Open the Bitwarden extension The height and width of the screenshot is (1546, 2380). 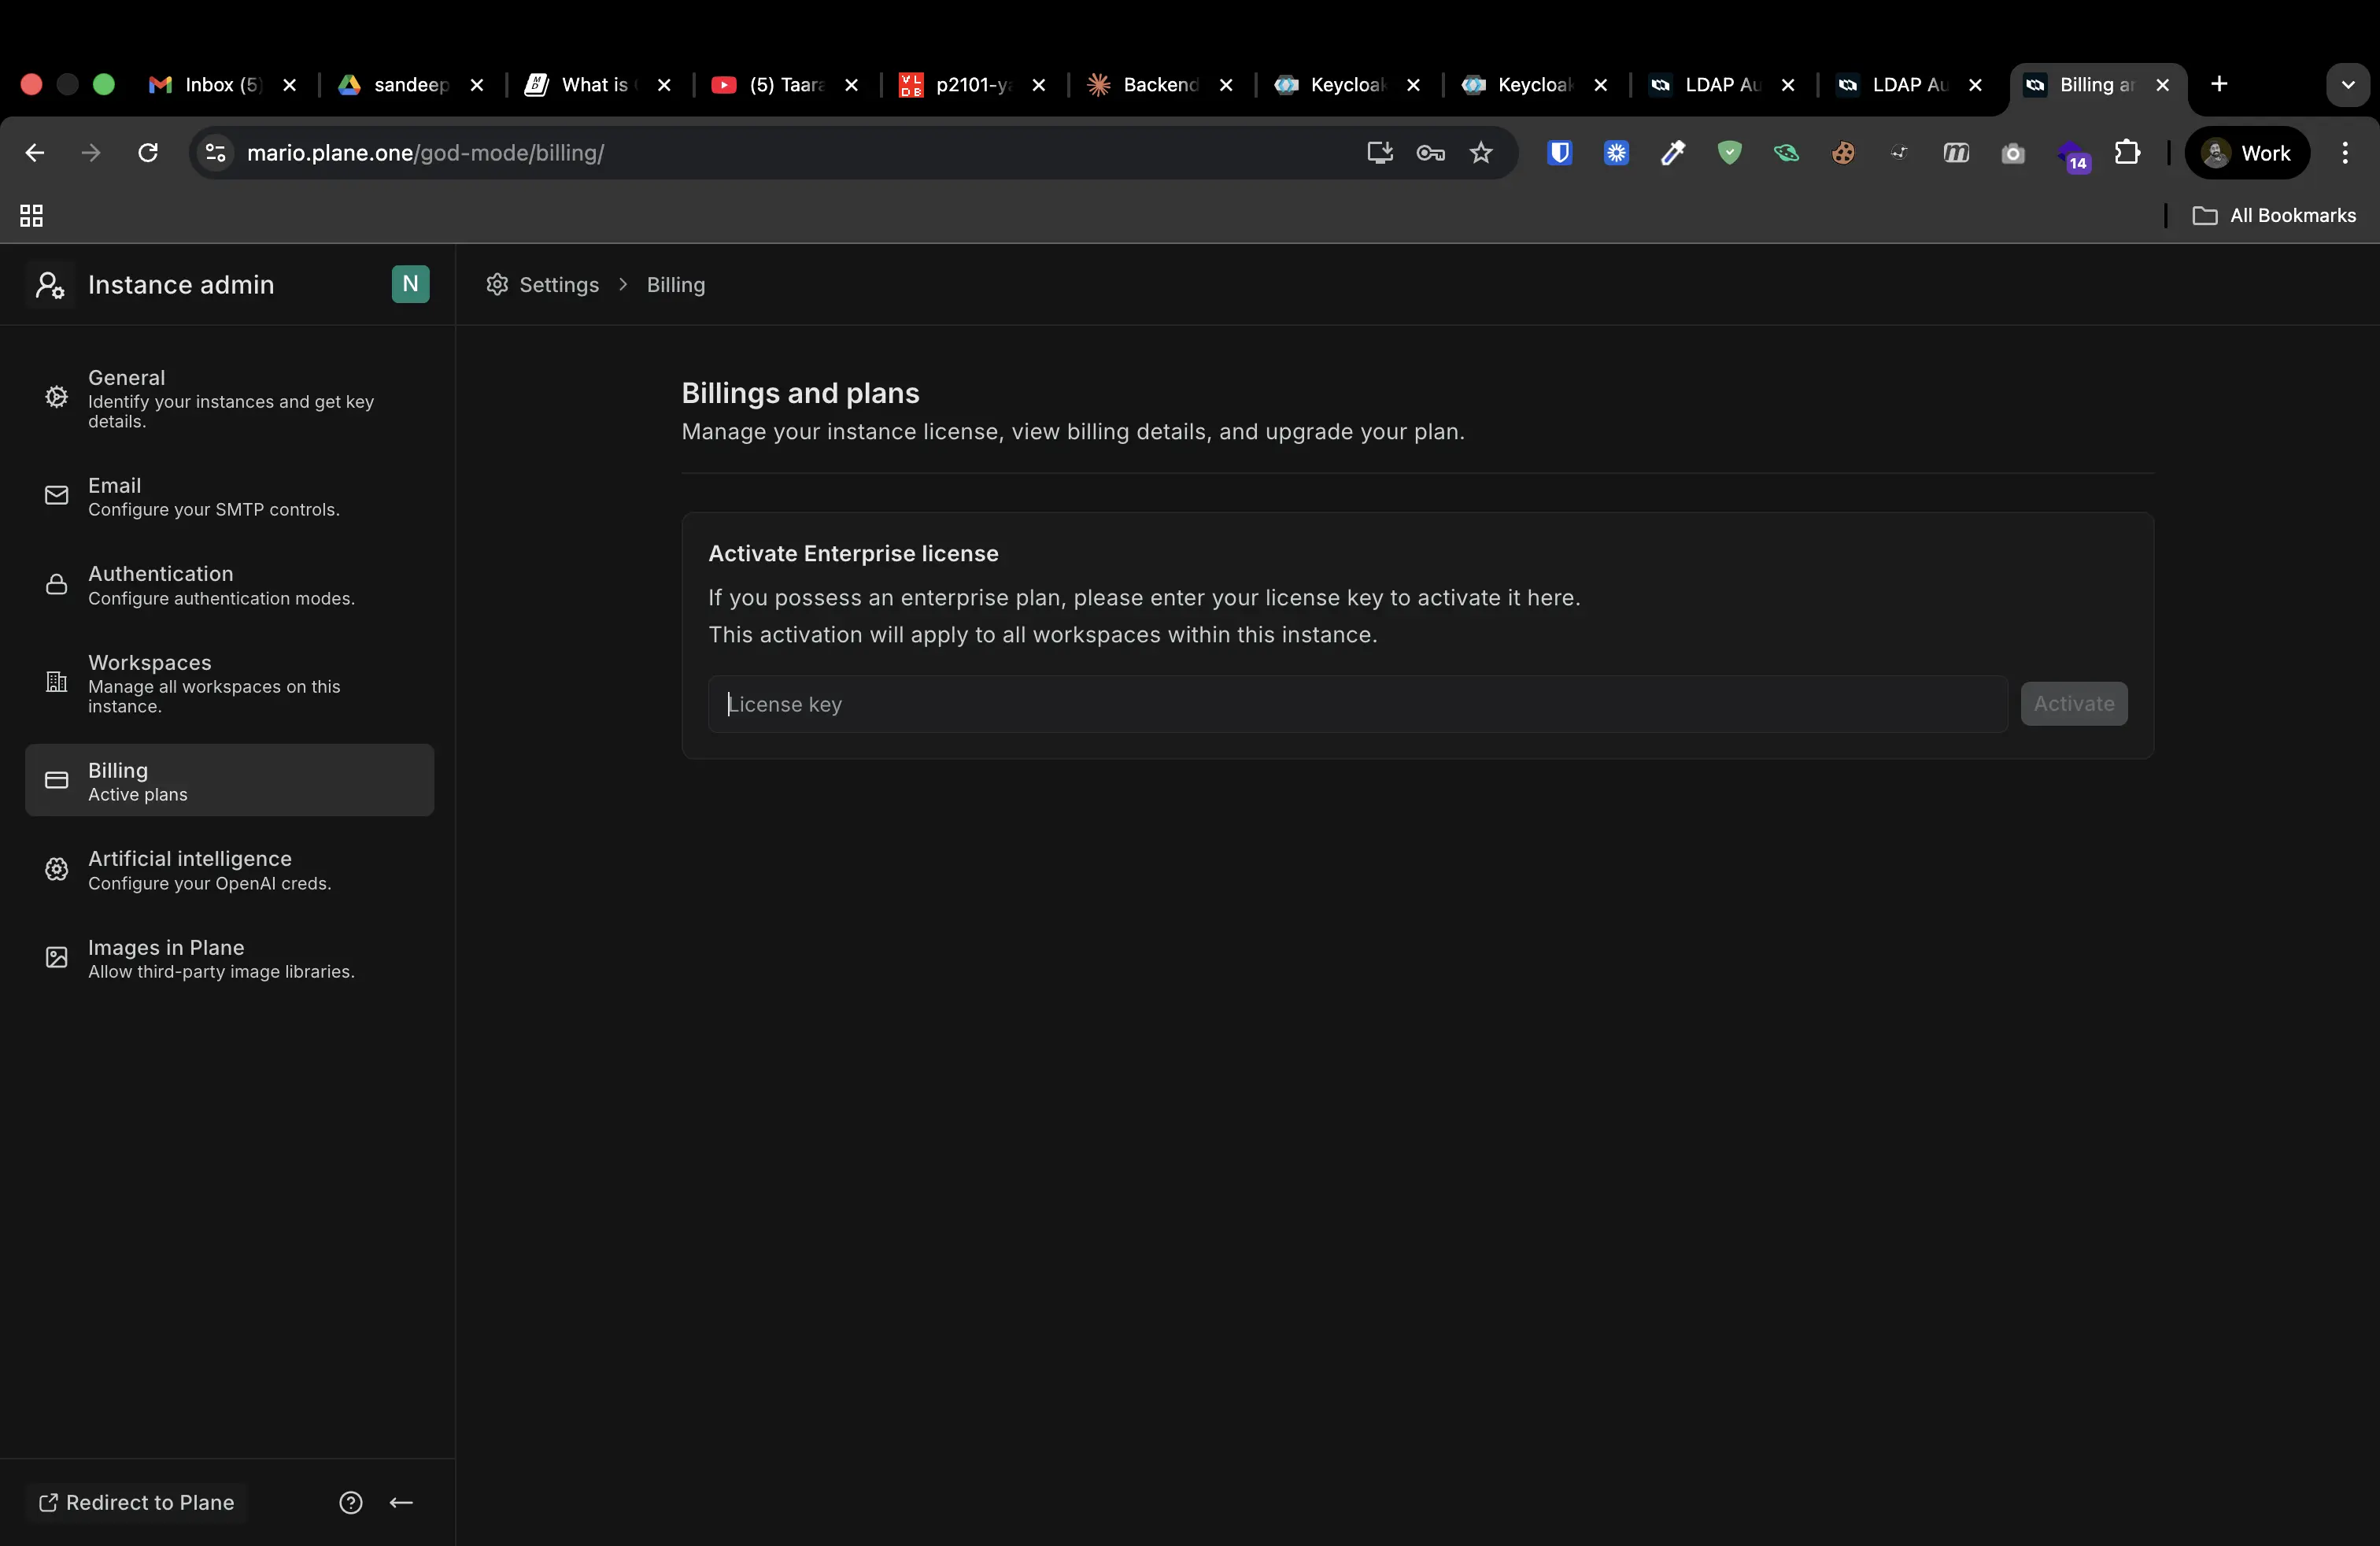1558,153
